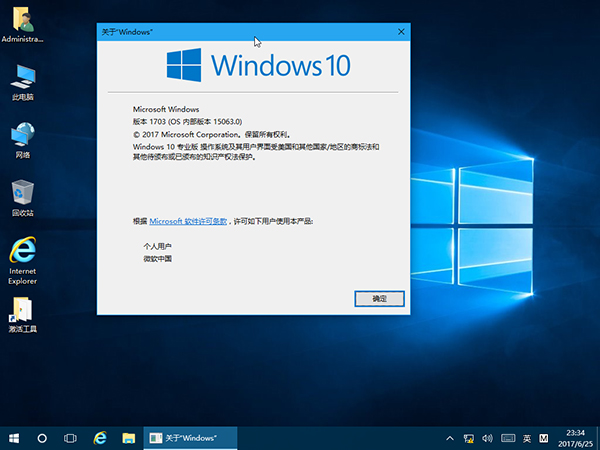Open the Windows Start menu
600x450 pixels.
[14, 438]
